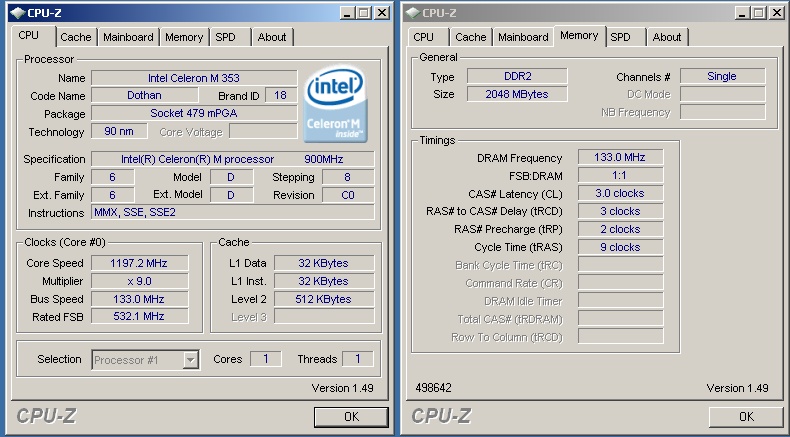Click the CPU-Z title bar icon in right window
790x437 pixels.
point(413,13)
